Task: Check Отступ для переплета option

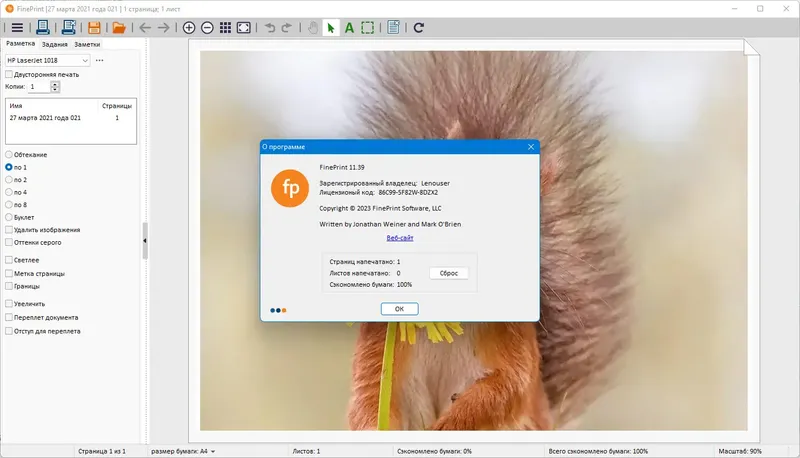Action: coord(9,331)
